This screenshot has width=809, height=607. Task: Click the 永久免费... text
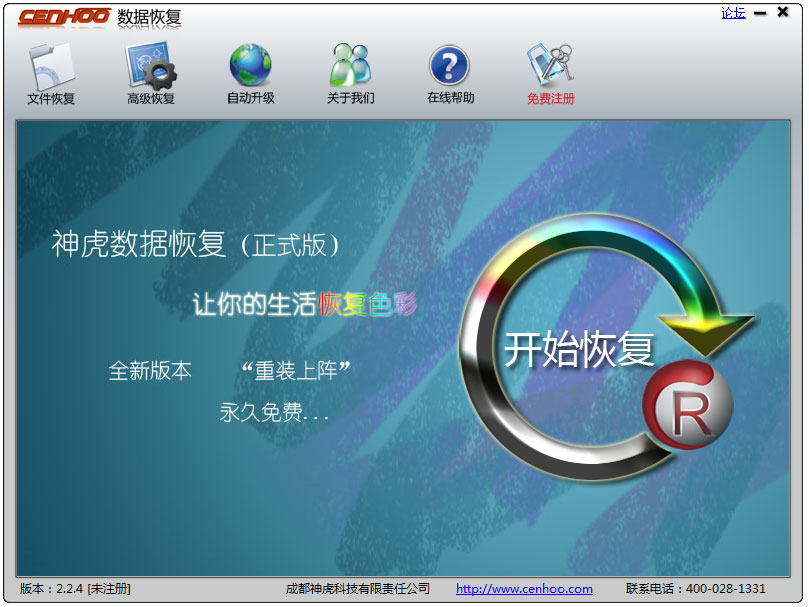pos(273,412)
